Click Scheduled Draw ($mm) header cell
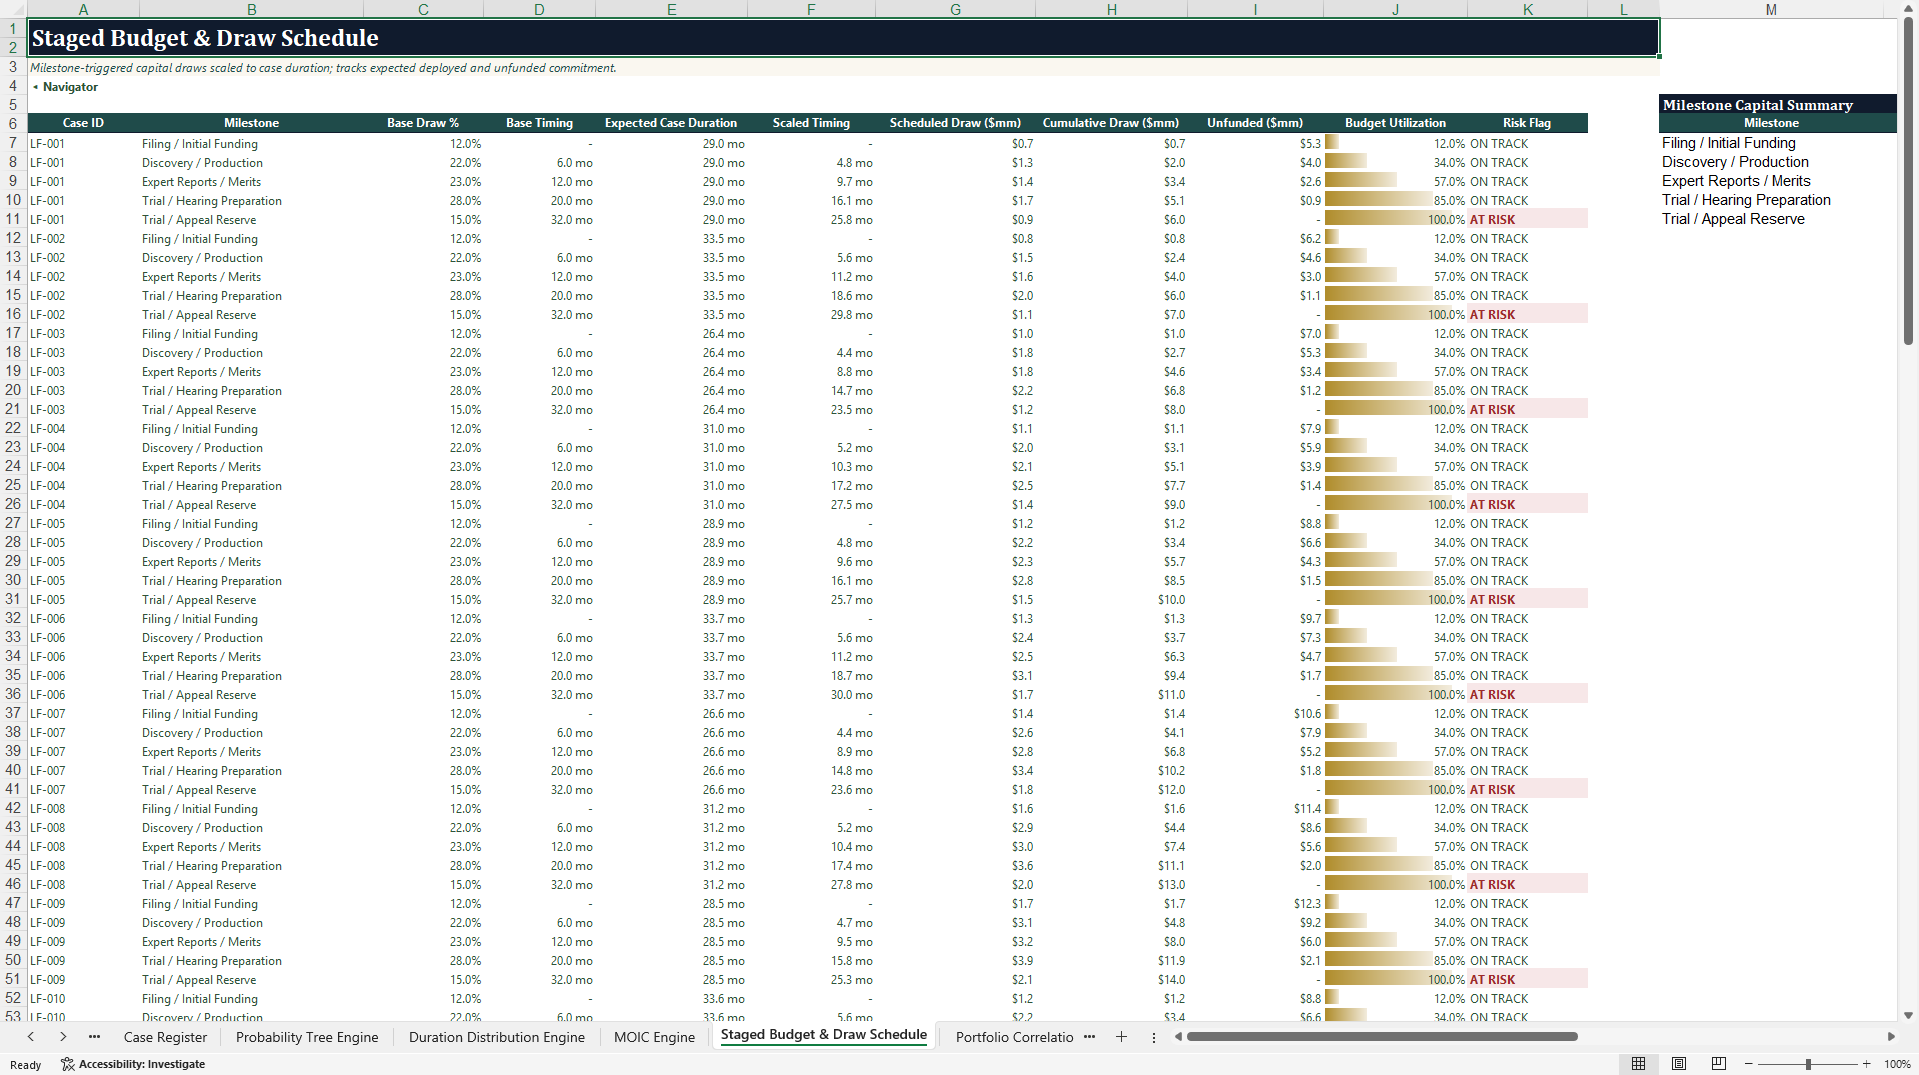1919x1075 pixels. pos(955,123)
